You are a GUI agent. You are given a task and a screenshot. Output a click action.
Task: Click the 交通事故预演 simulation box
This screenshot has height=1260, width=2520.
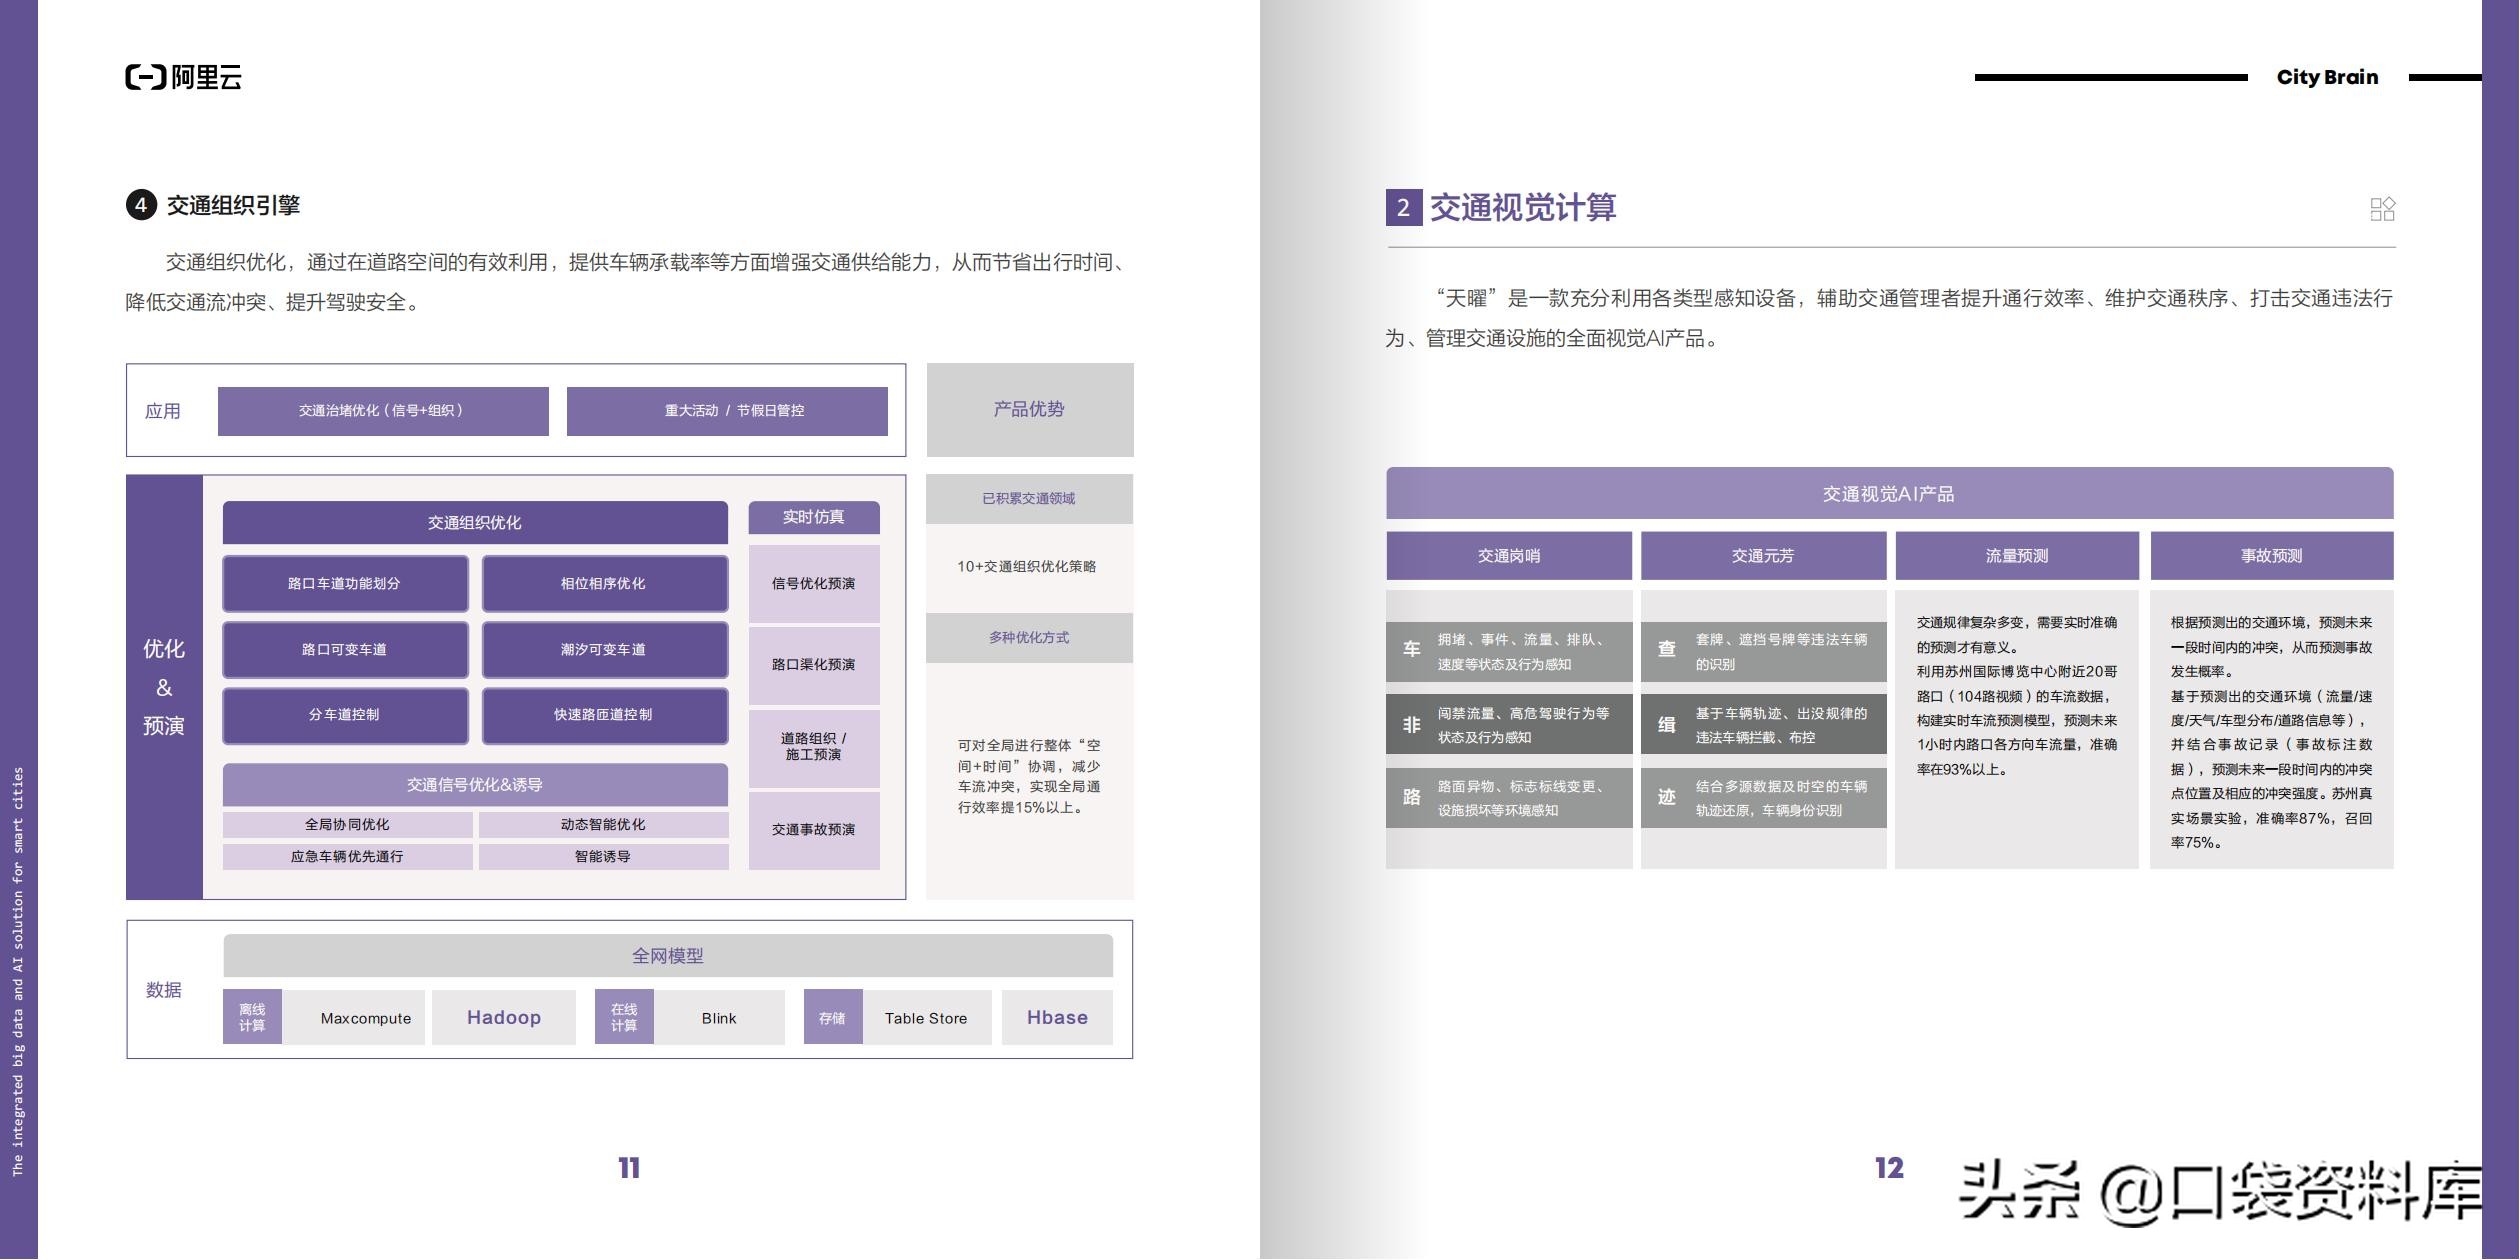(x=813, y=830)
